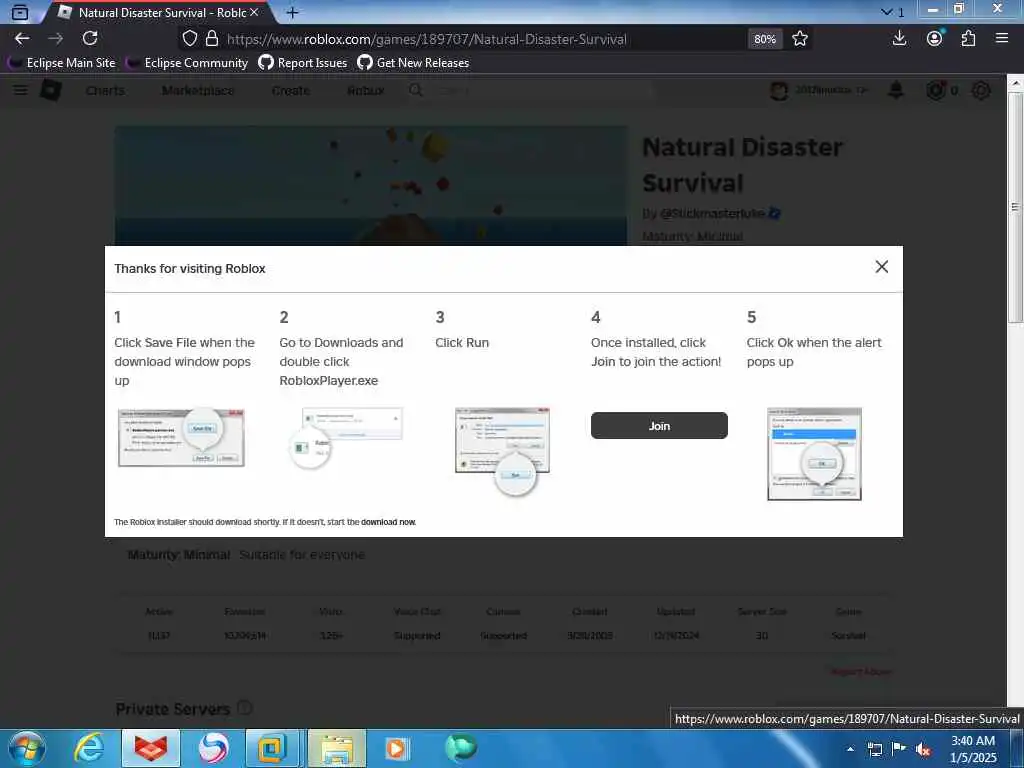The width and height of the screenshot is (1024, 768).
Task: Open the media player taskbar icon
Action: point(396,748)
